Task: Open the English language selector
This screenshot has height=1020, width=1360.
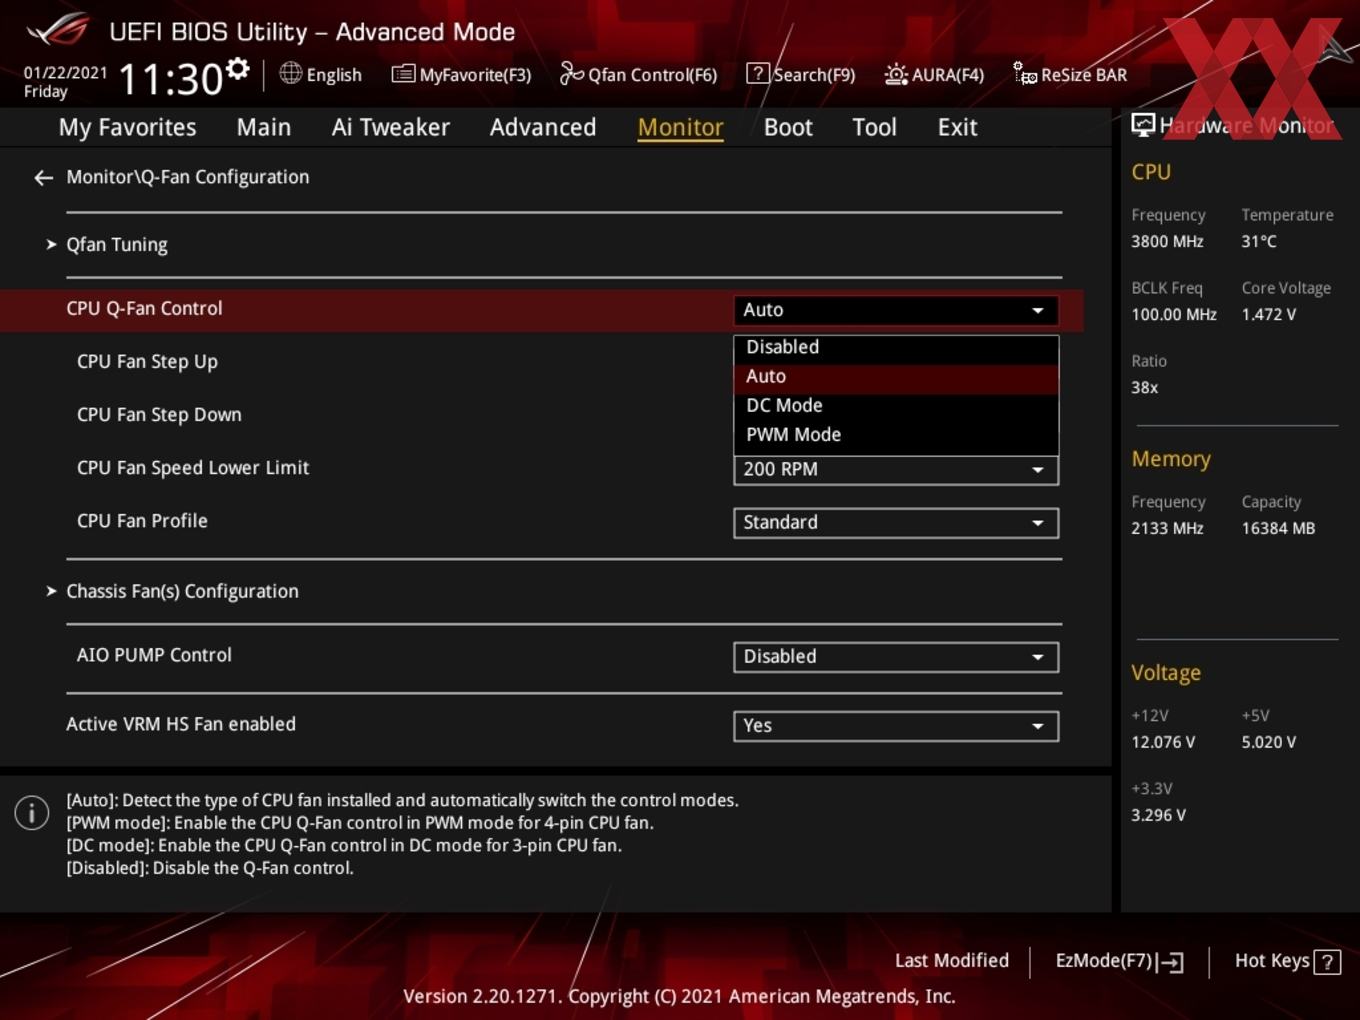Action: (321, 74)
